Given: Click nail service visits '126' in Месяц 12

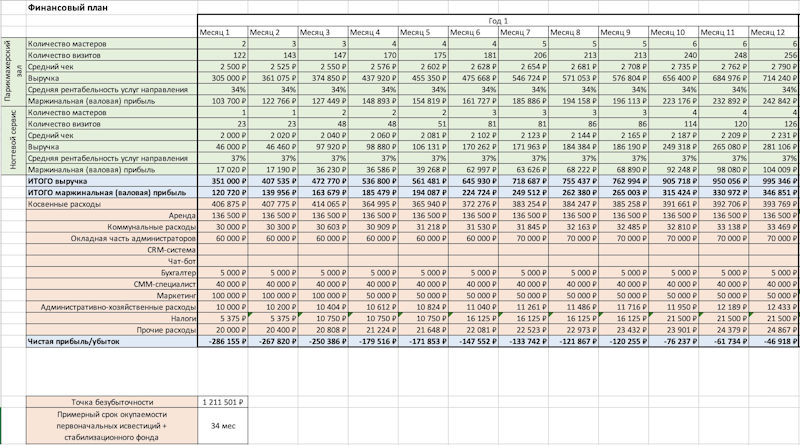Looking at the screenshot, I should pyautogui.click(x=773, y=123).
